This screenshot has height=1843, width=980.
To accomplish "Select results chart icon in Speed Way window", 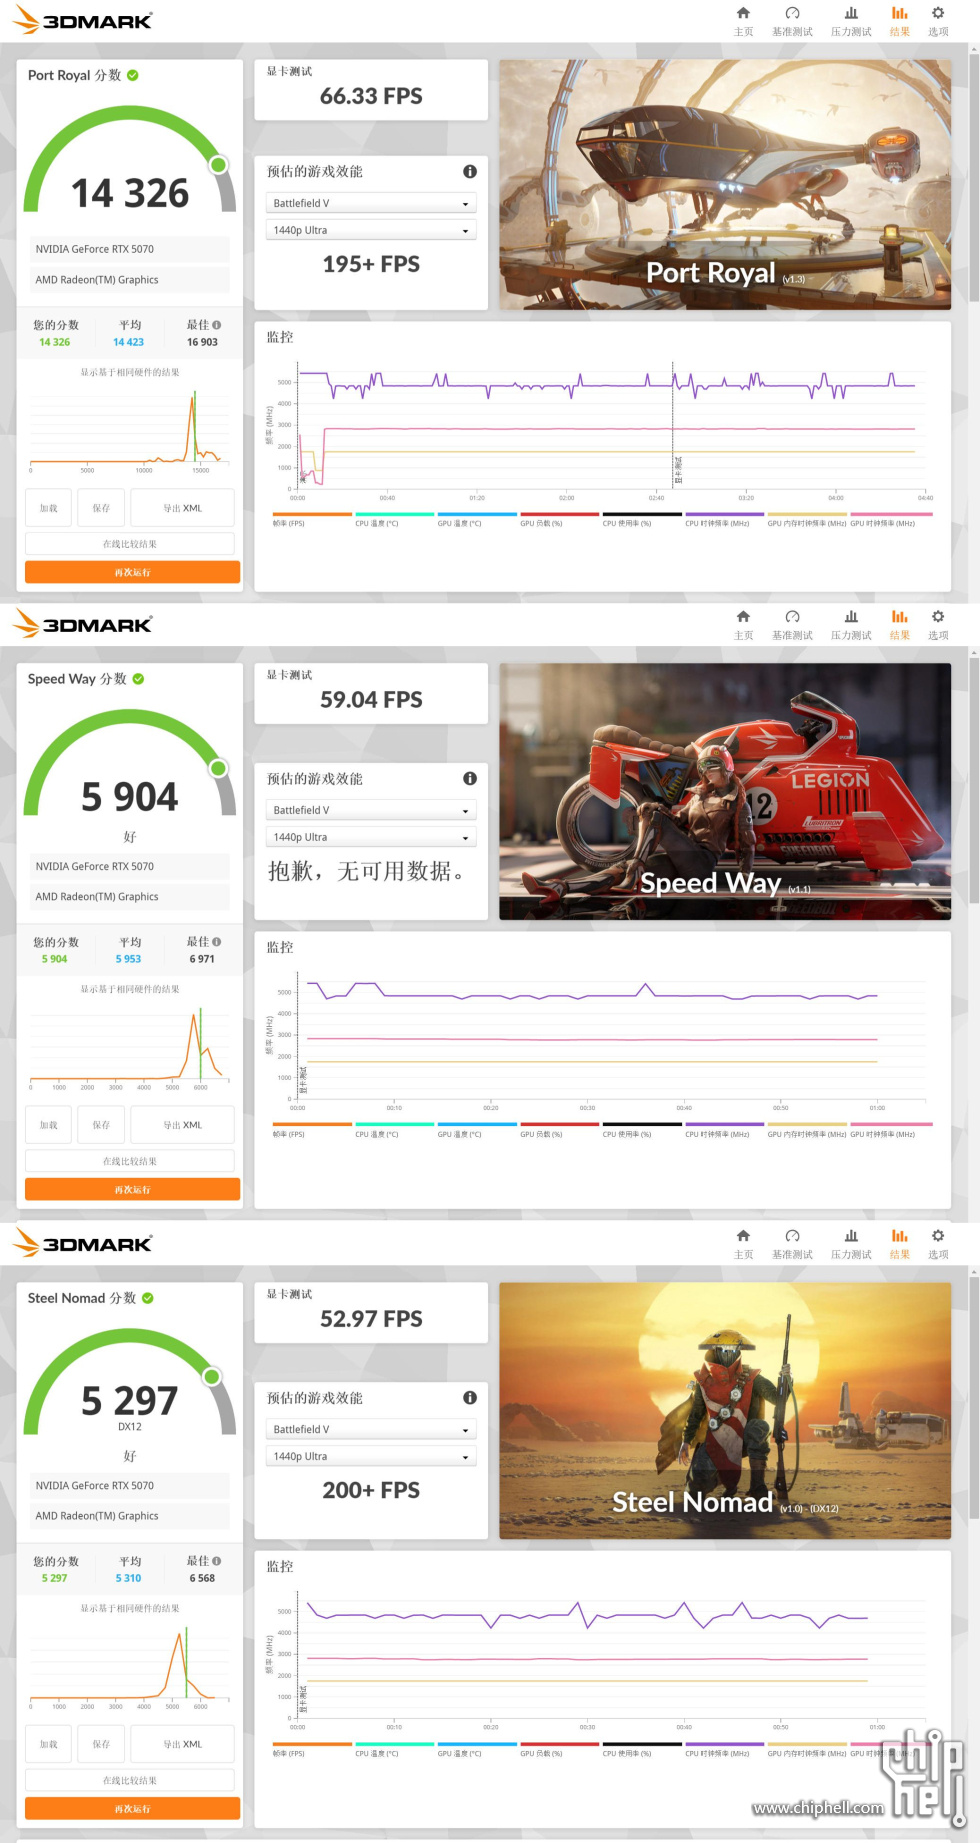I will point(900,617).
